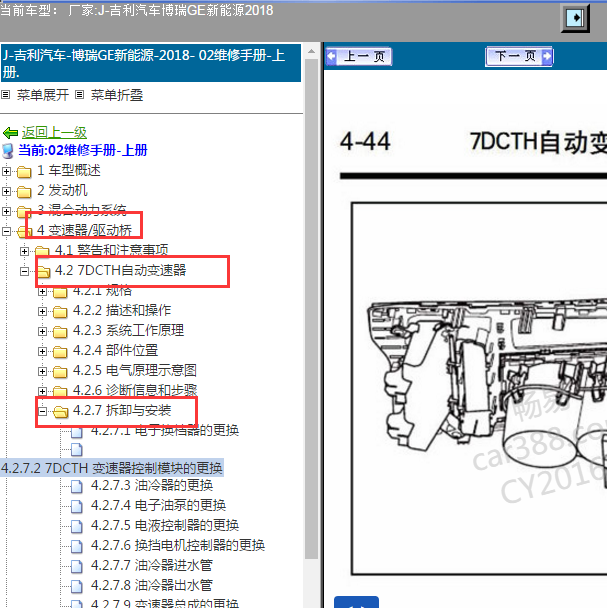This screenshot has width=607, height=608.
Task: Click folder icon of 2 发动机
Action: 24,192
